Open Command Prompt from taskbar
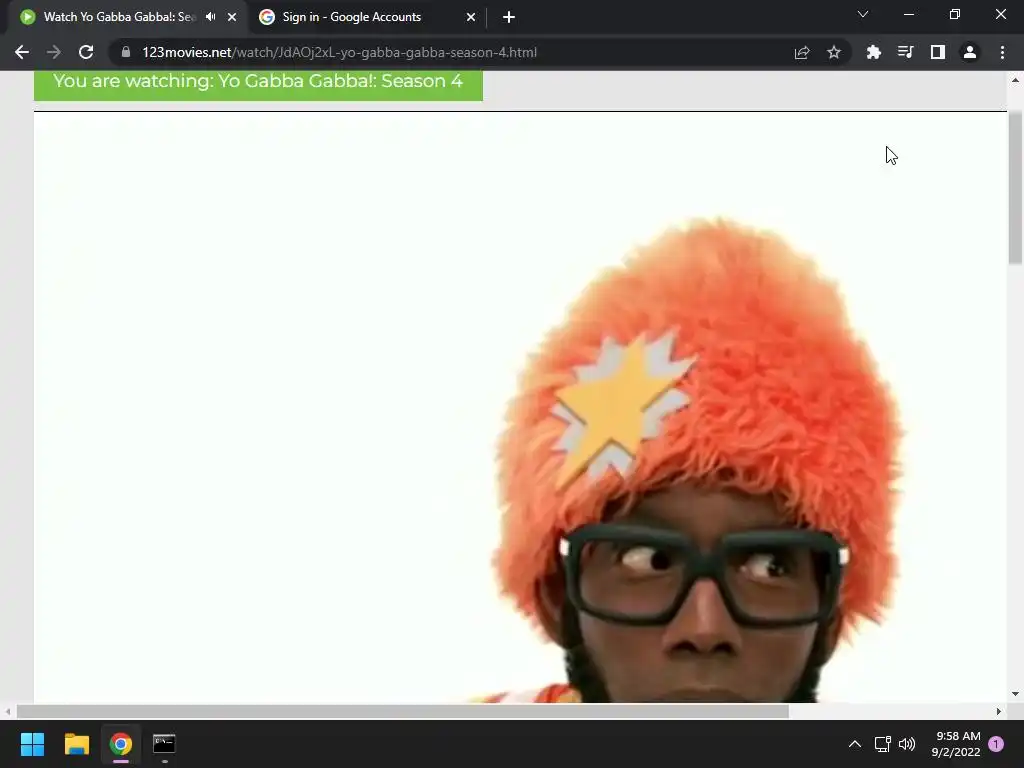1024x768 pixels. [x=164, y=744]
